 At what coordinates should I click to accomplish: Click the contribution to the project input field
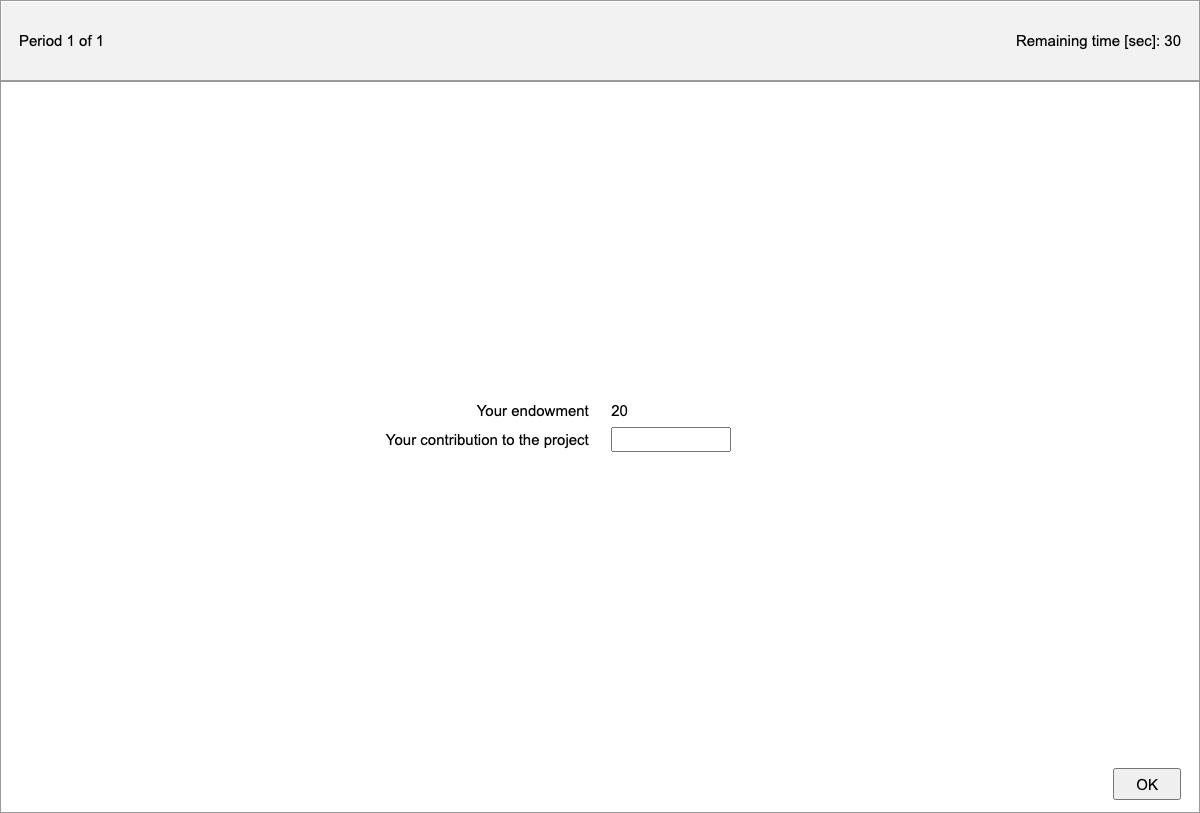coord(671,440)
